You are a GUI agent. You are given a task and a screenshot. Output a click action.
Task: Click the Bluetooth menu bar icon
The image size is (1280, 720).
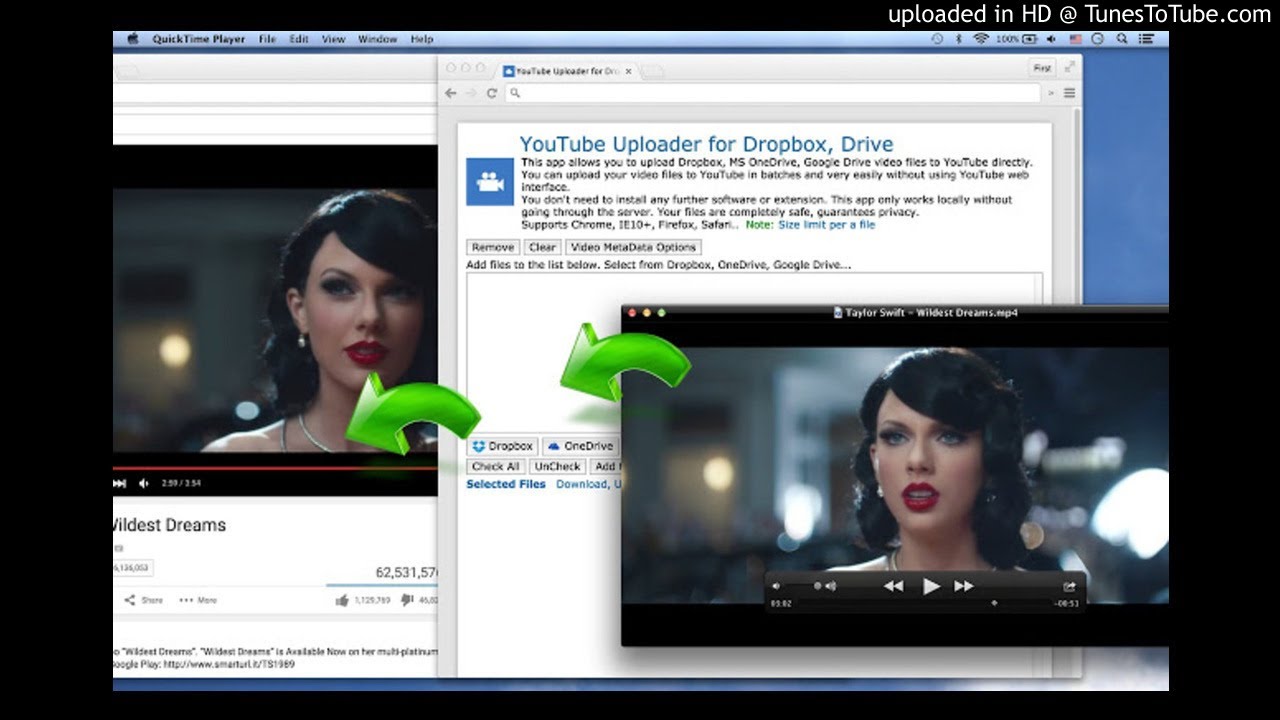[x=958, y=39]
